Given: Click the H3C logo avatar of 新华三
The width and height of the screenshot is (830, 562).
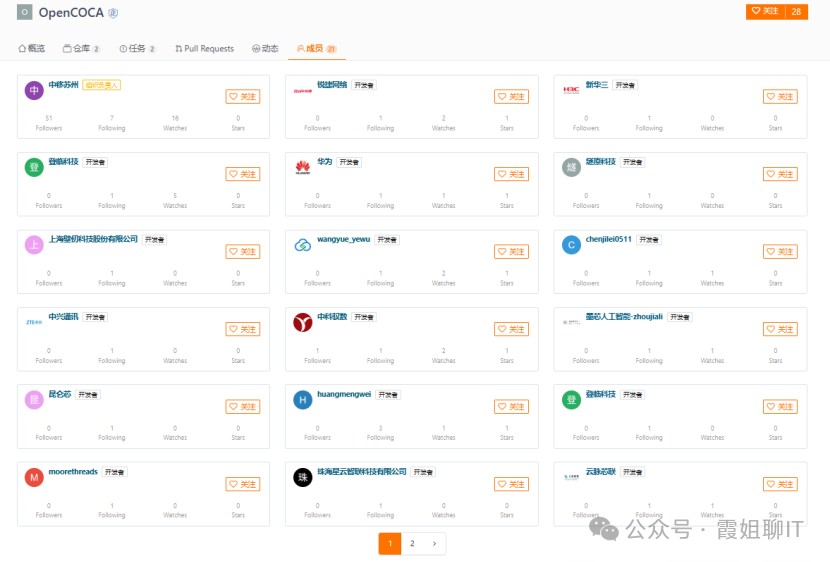Looking at the screenshot, I should [571, 90].
